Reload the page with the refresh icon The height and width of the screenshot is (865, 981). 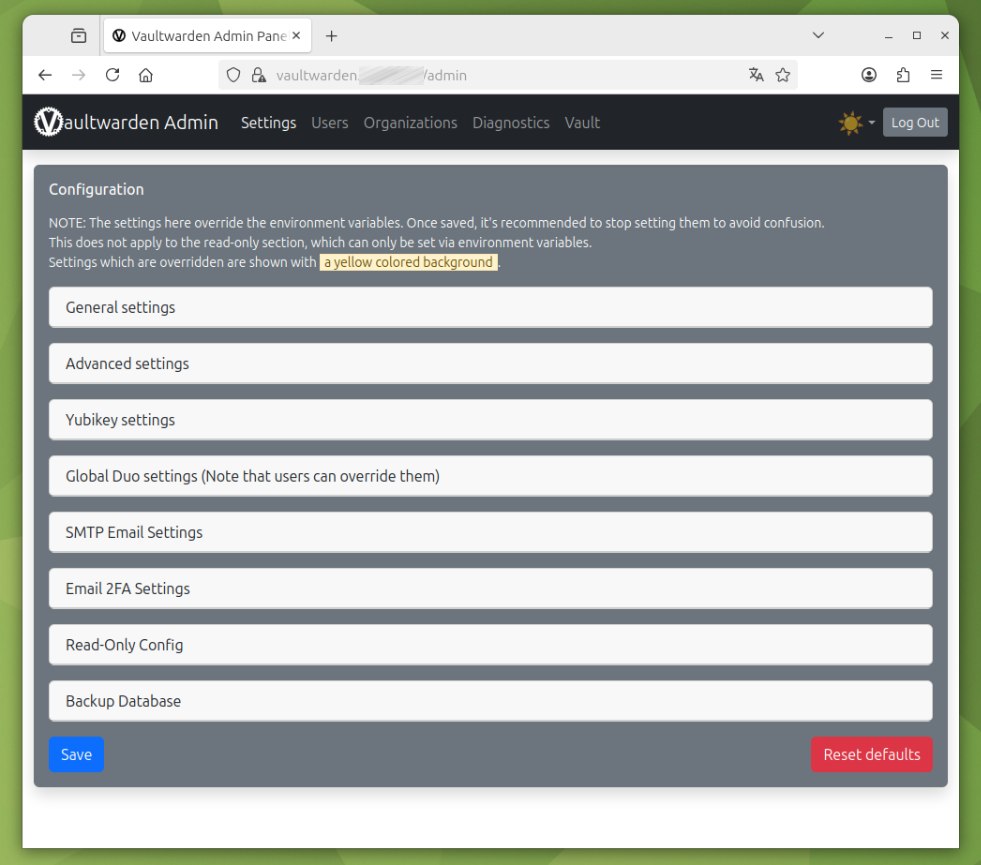[x=113, y=75]
